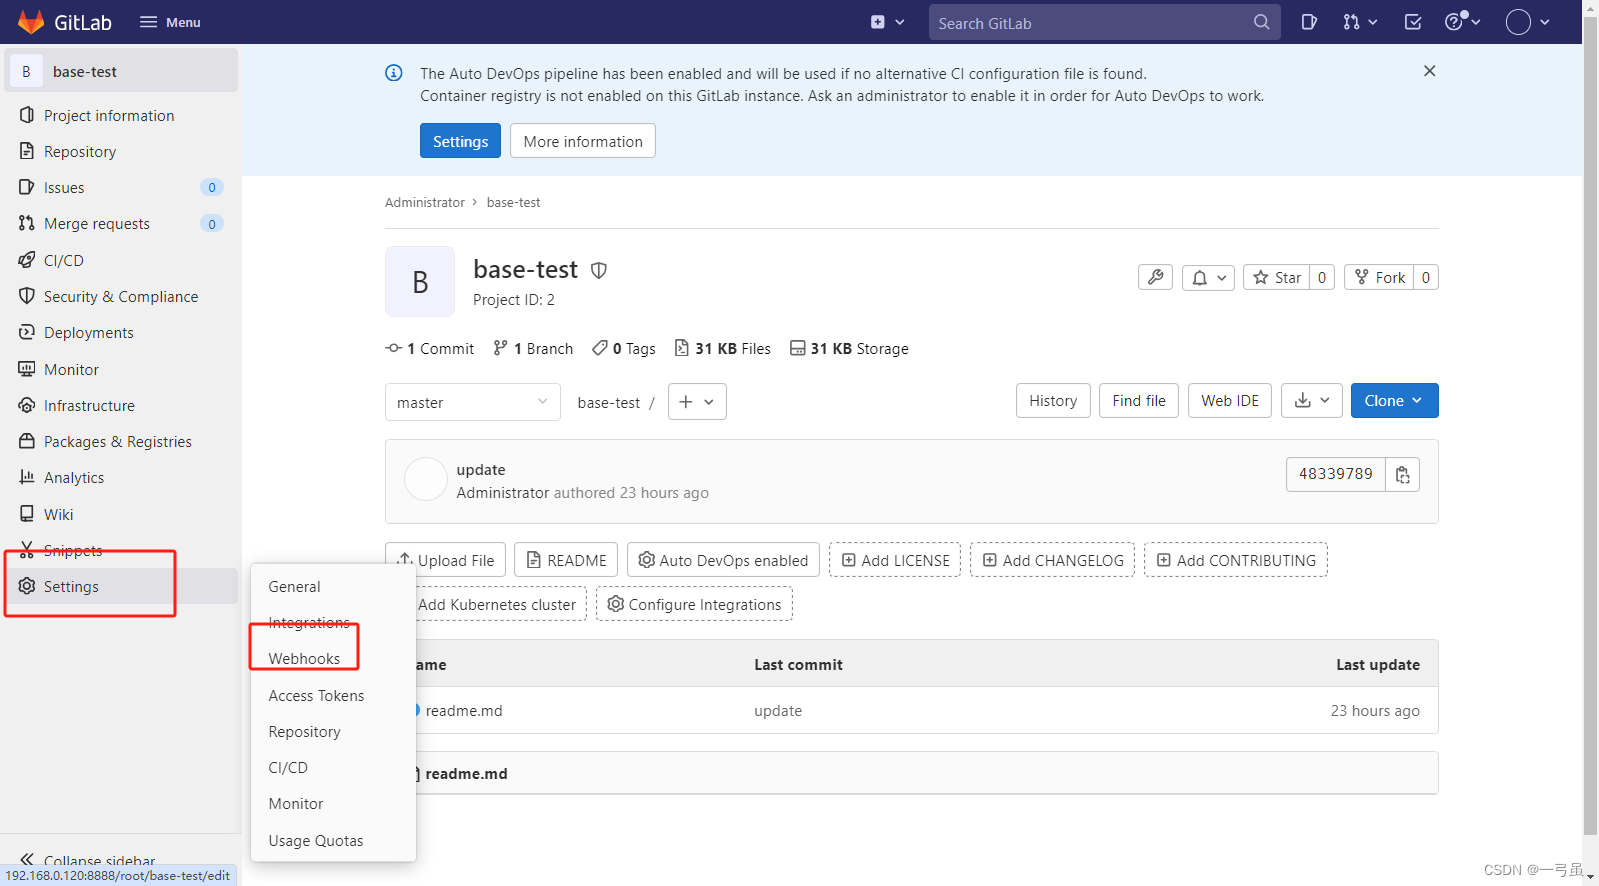Open the base-test project header in sidebar
This screenshot has height=886, width=1599.
(121, 71)
